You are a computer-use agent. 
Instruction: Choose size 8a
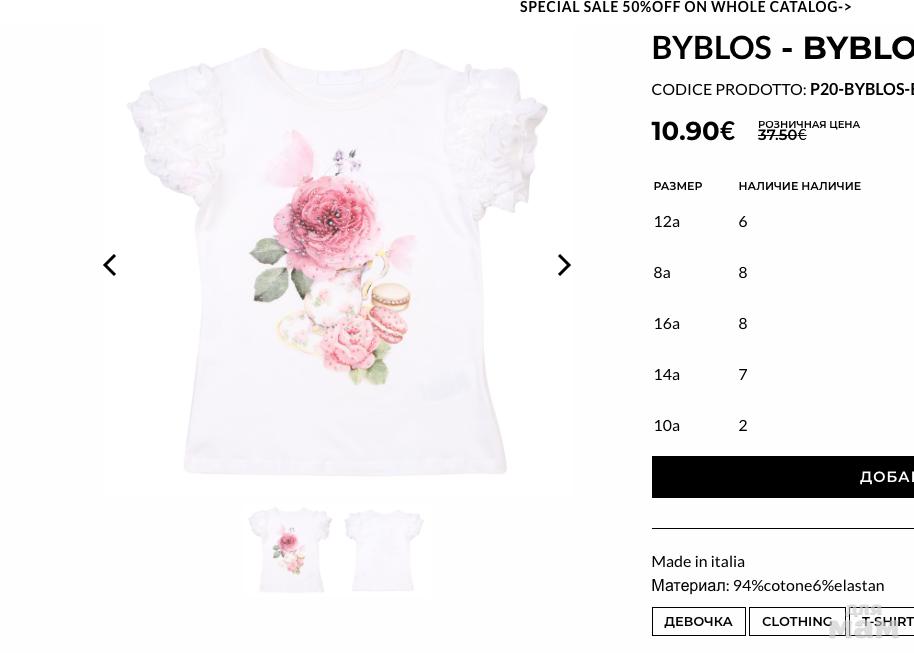coord(662,272)
